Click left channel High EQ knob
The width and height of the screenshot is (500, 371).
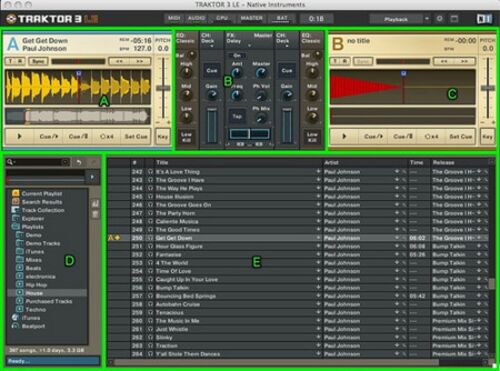click(x=186, y=72)
